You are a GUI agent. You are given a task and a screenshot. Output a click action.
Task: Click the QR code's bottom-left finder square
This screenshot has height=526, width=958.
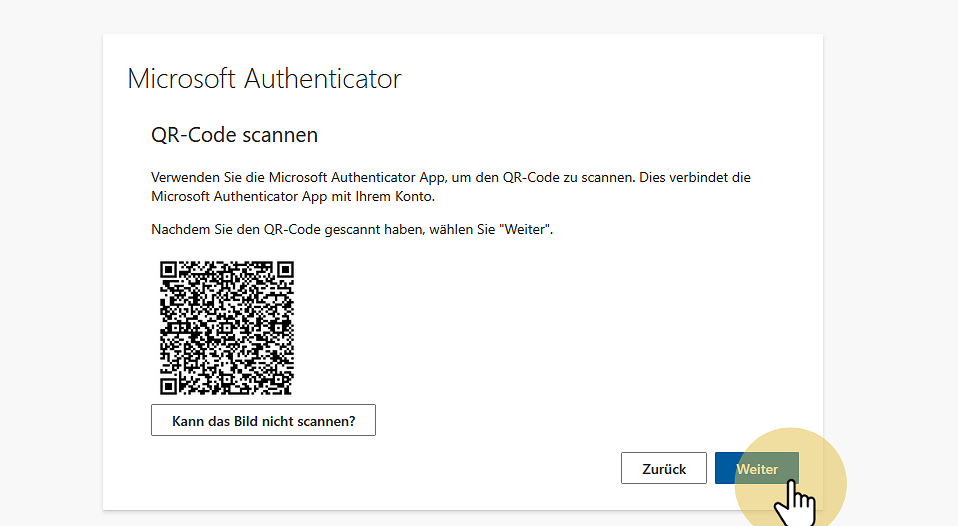coord(169,386)
